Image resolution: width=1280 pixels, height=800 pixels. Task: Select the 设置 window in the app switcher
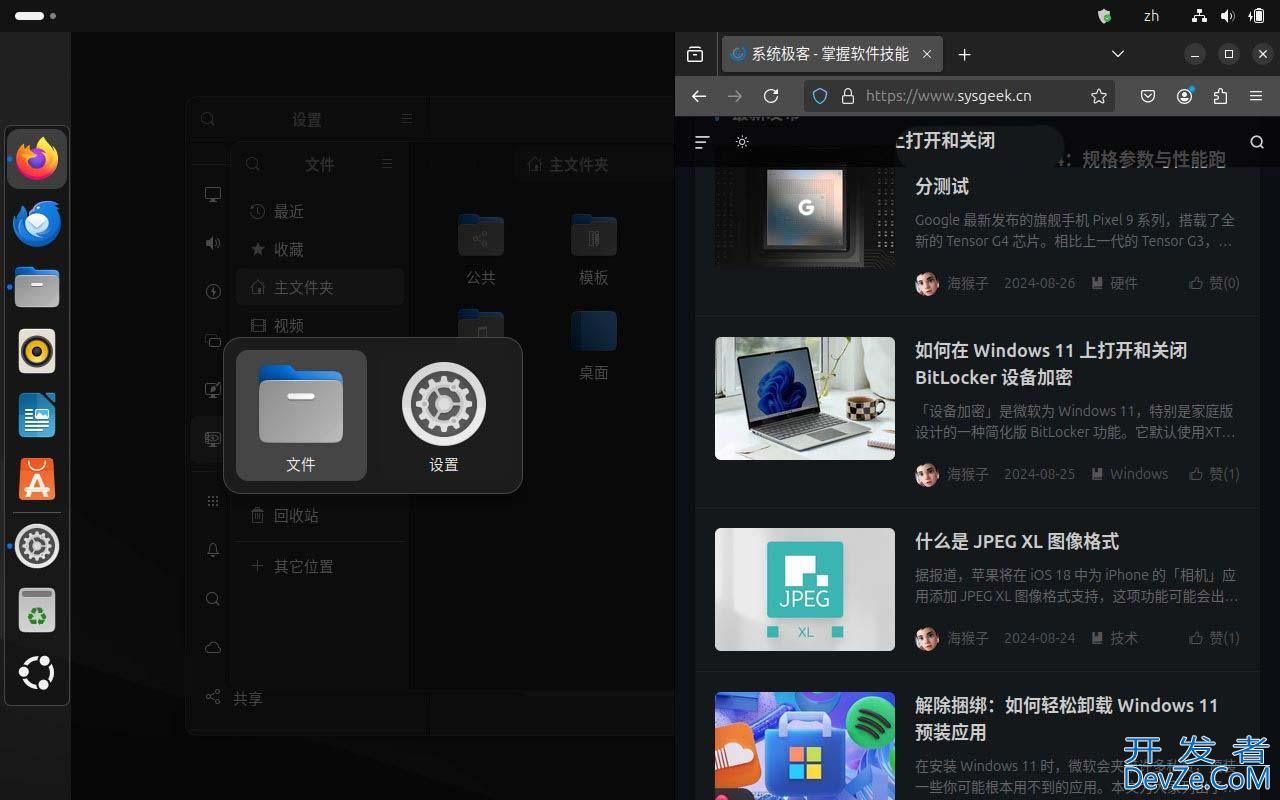pyautogui.click(x=444, y=415)
